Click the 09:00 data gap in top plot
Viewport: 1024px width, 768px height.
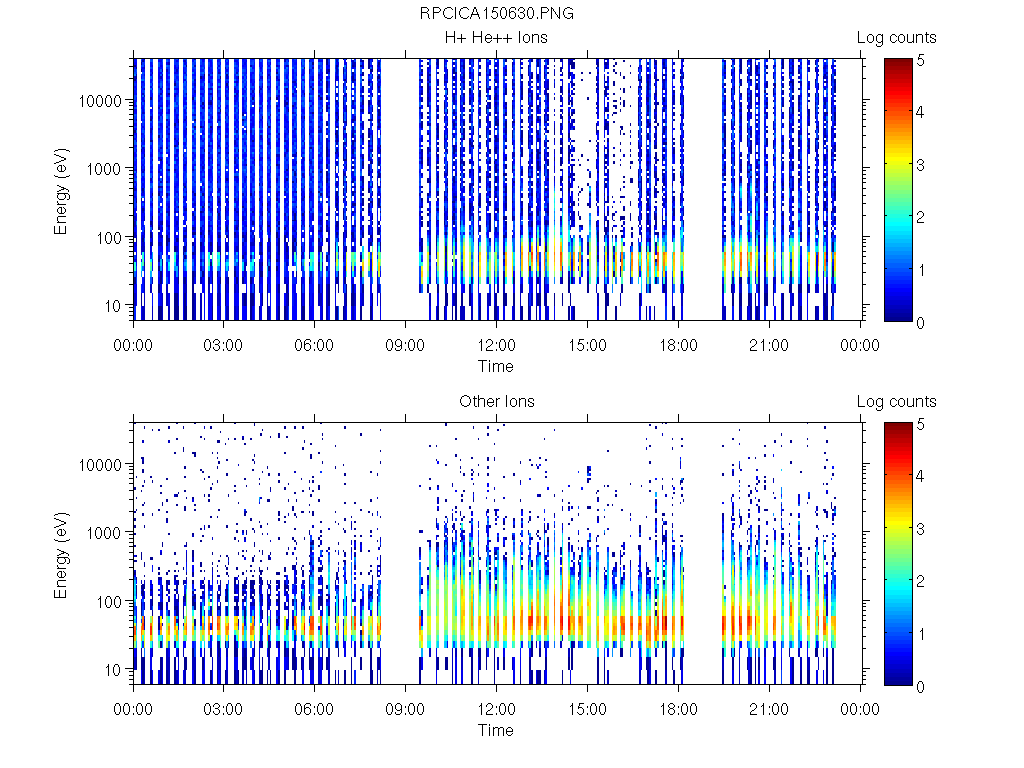tap(400, 190)
